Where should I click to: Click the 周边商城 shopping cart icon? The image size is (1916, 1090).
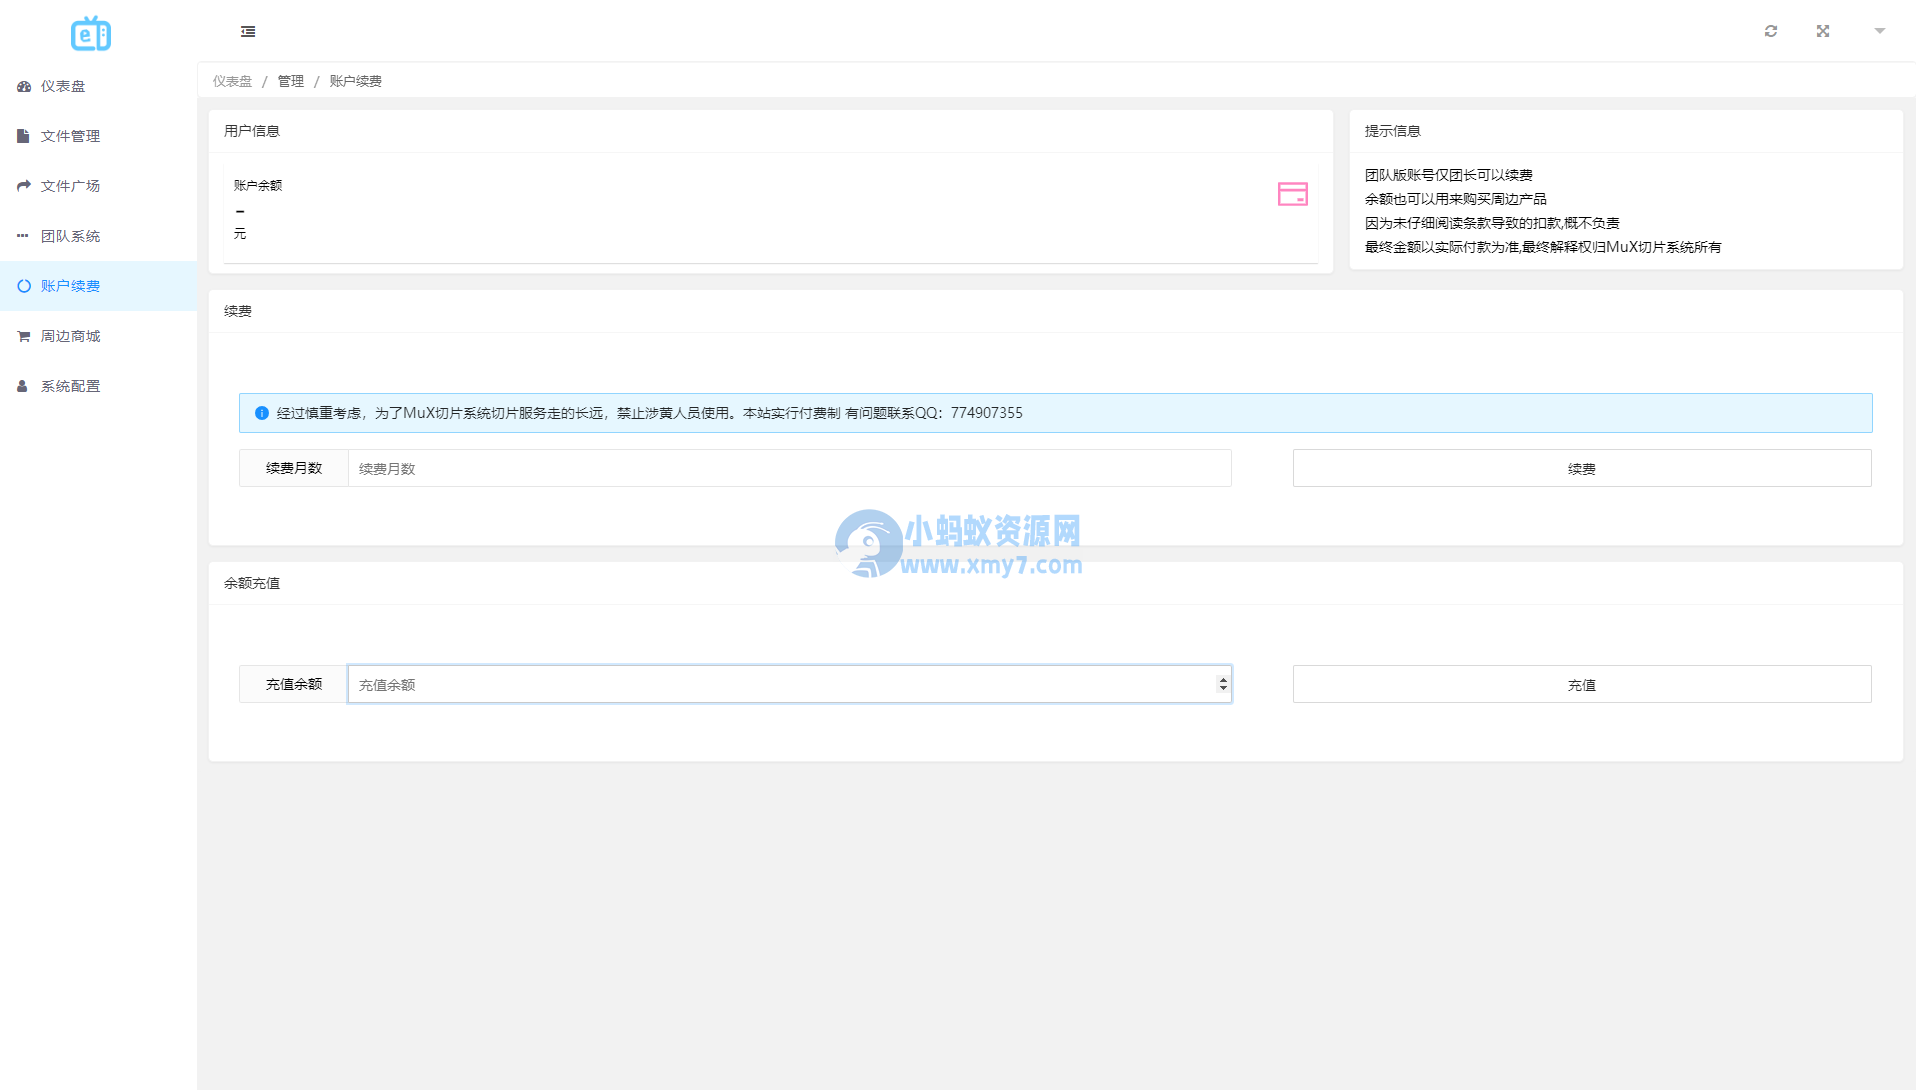[24, 336]
